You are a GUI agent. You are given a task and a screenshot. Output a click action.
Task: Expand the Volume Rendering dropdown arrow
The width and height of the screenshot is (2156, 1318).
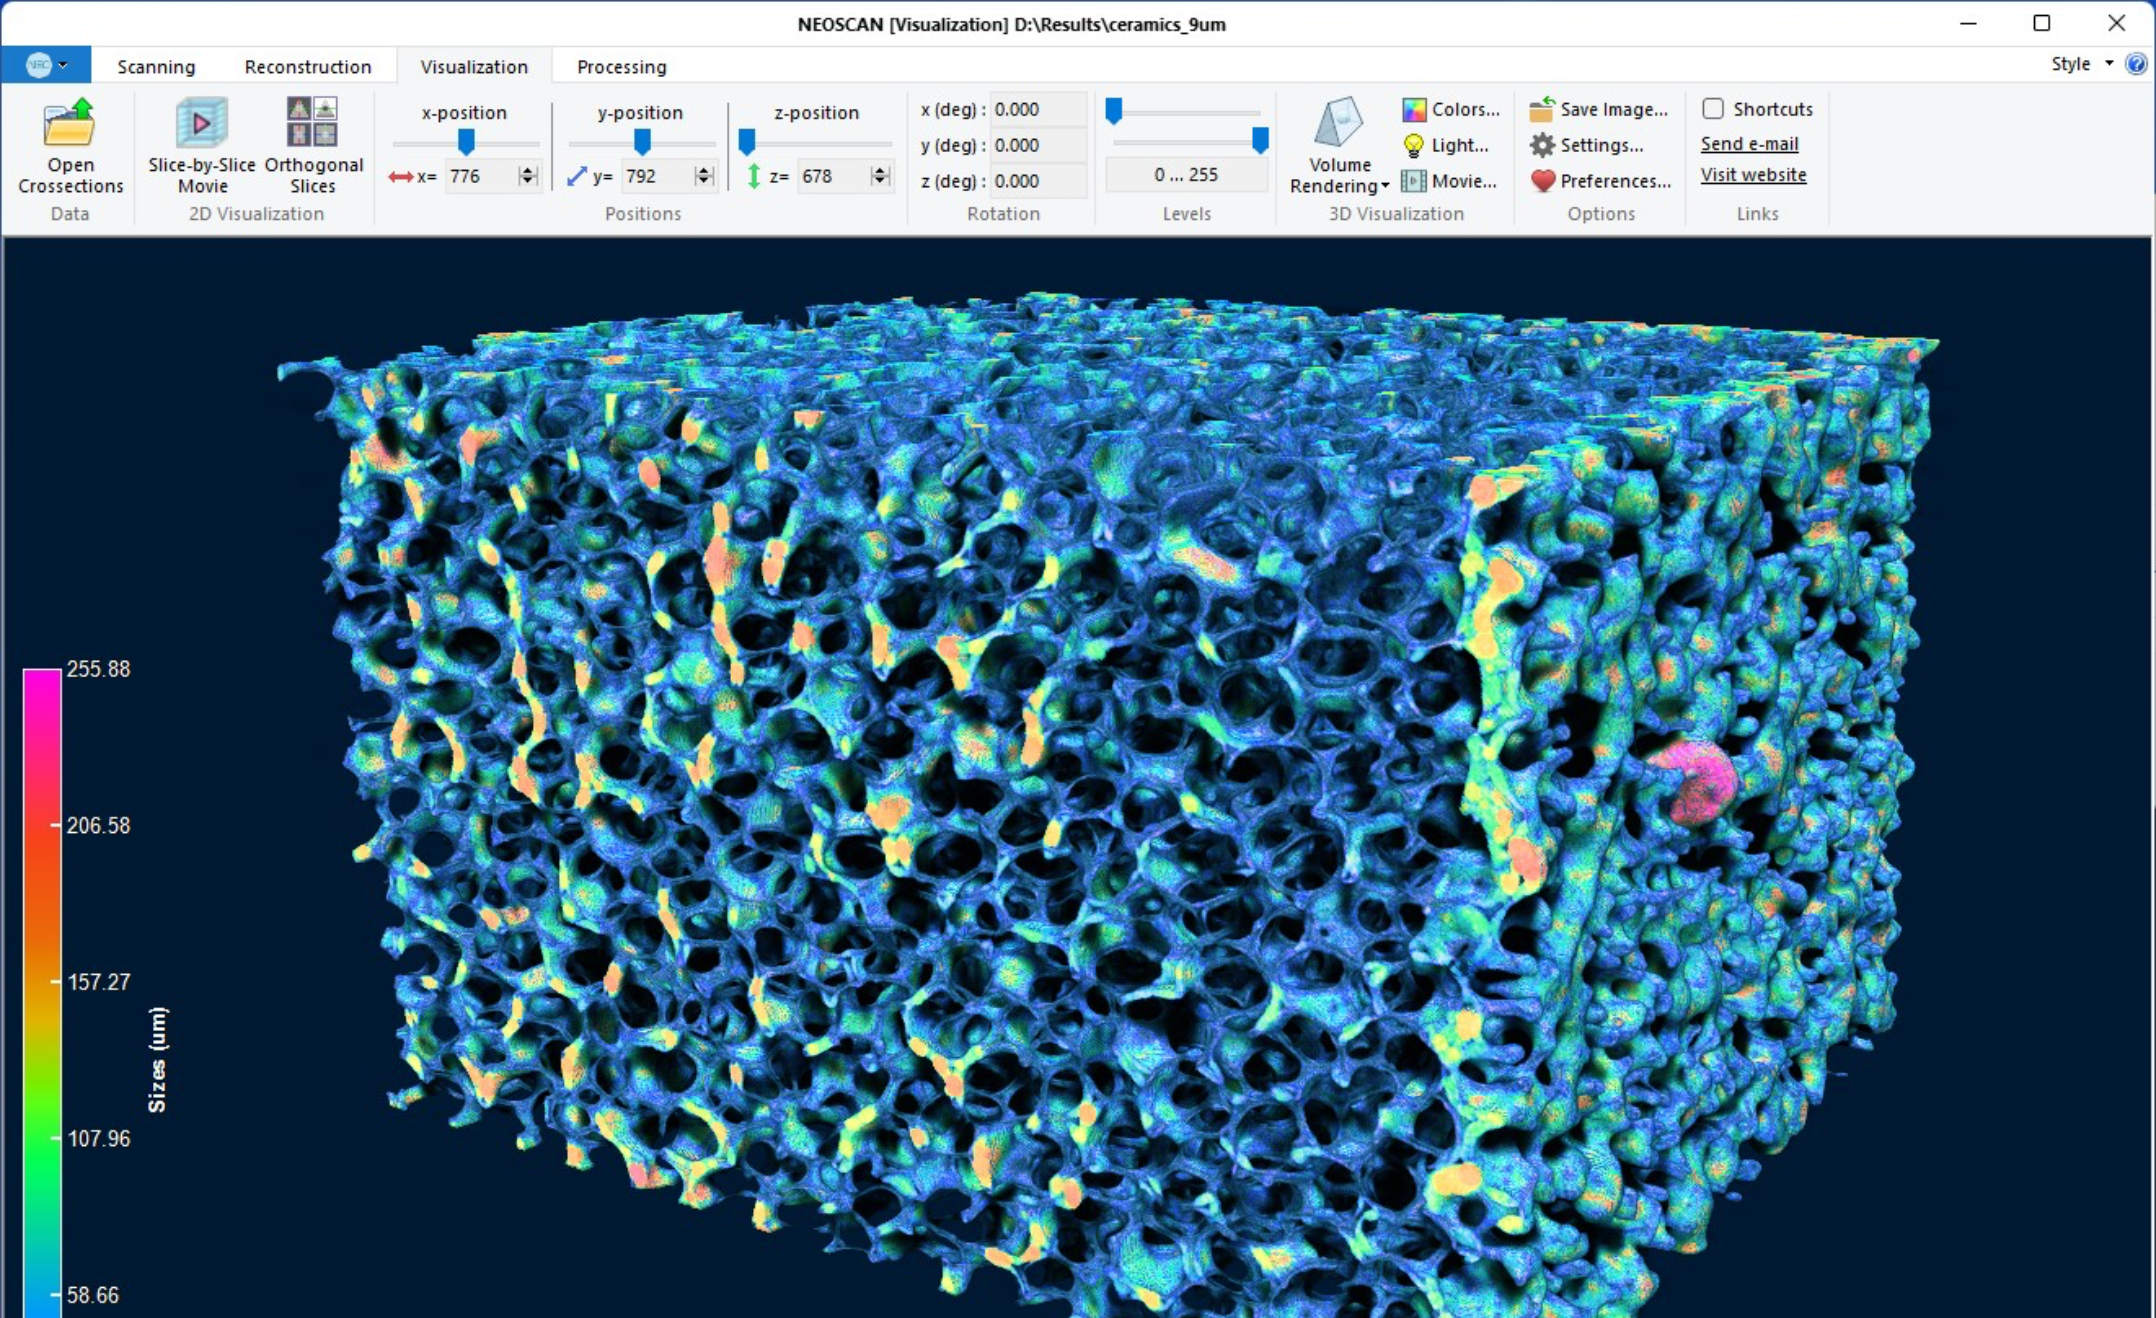tap(1385, 186)
